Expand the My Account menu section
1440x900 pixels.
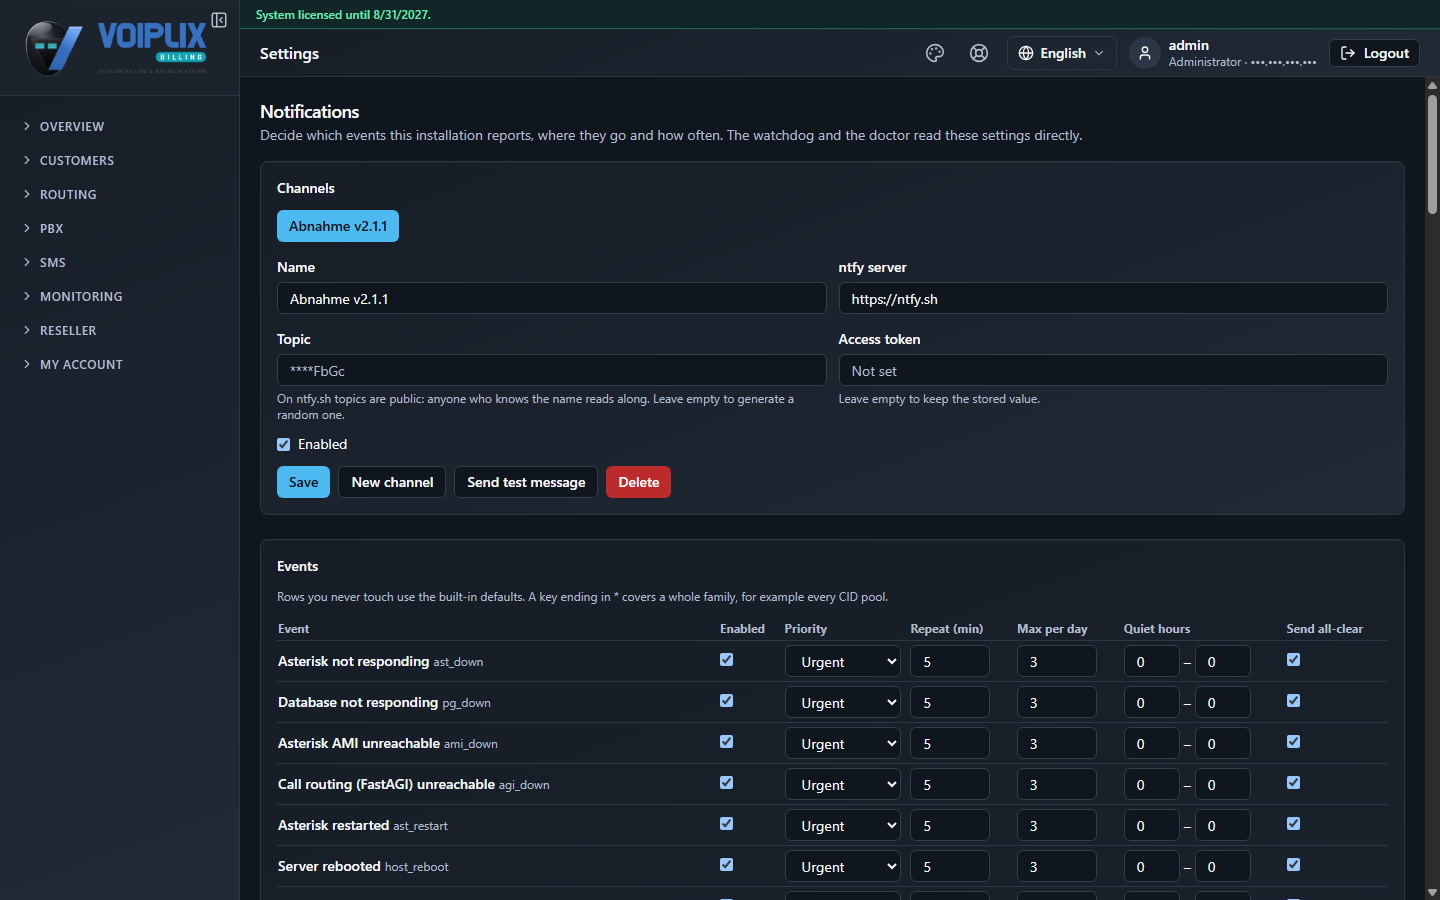click(x=81, y=365)
